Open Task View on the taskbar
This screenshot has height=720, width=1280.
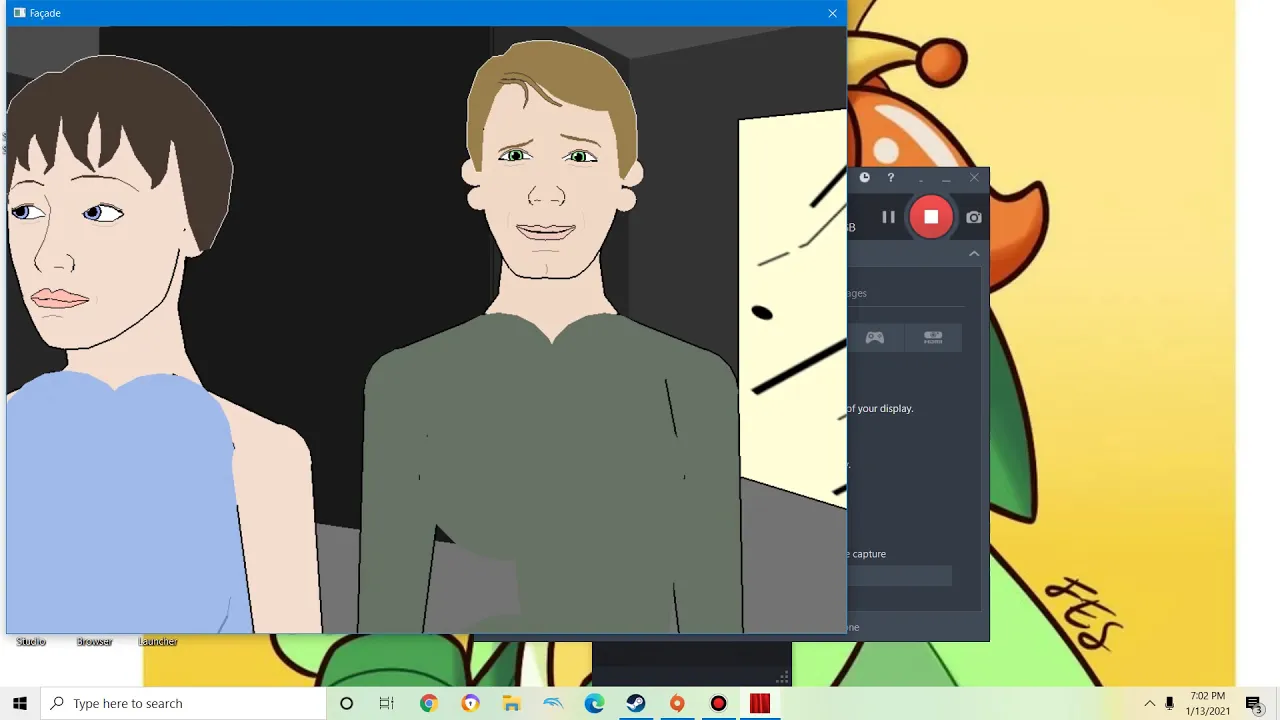click(x=387, y=704)
